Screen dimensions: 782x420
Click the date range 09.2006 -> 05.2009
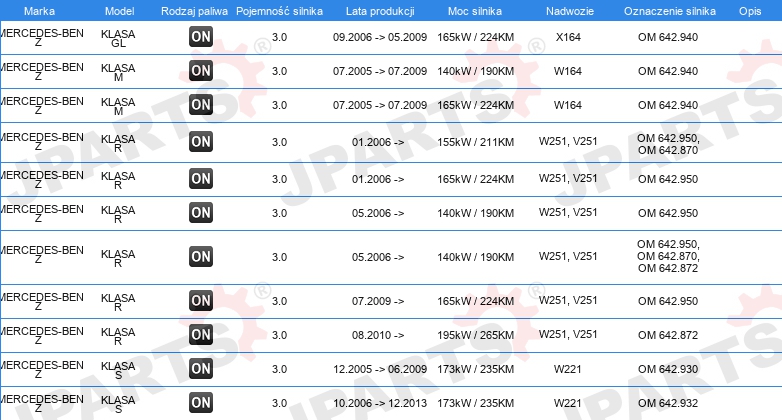[x=380, y=37]
